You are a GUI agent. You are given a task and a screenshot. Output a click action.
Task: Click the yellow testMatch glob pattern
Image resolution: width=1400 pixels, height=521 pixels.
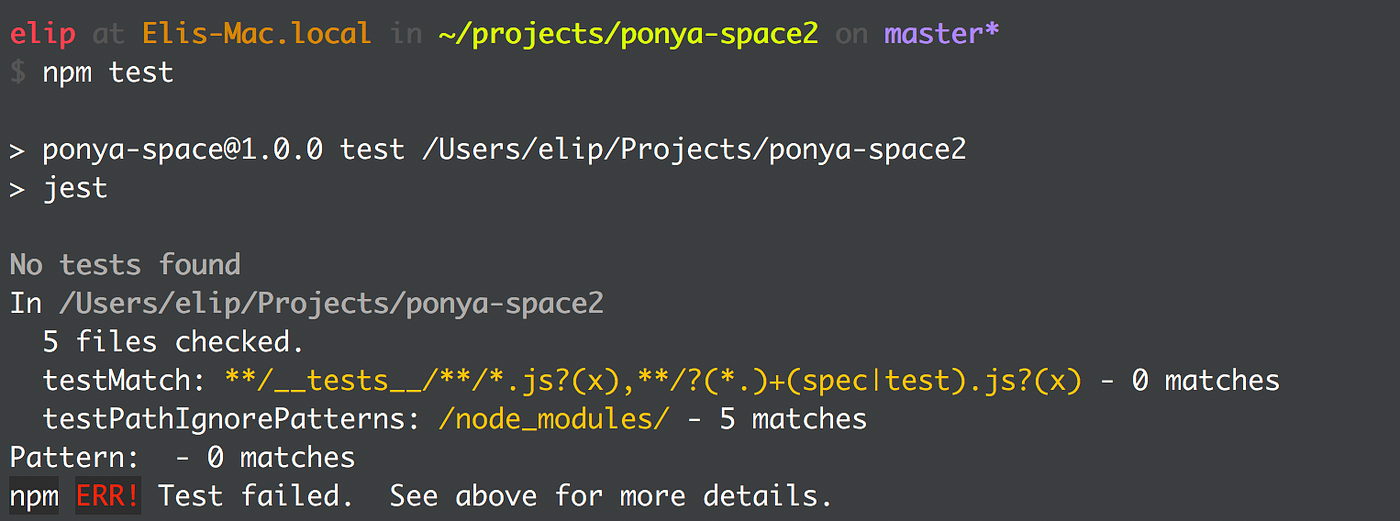[653, 380]
